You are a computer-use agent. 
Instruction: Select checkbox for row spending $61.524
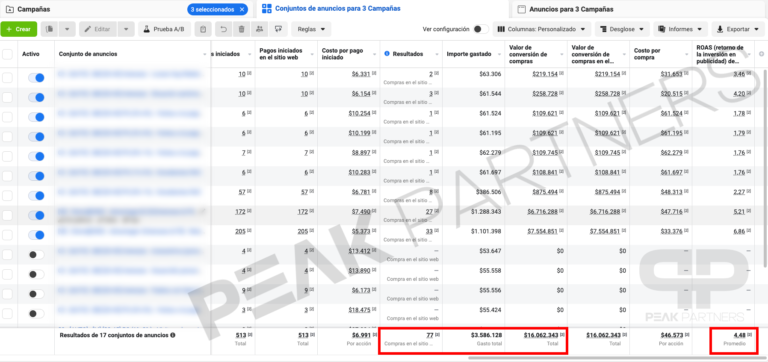pos(7,117)
